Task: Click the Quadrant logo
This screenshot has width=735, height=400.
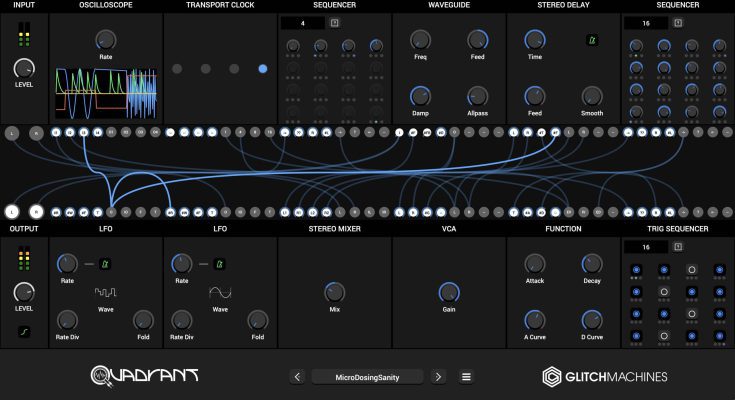Action: click(145, 376)
